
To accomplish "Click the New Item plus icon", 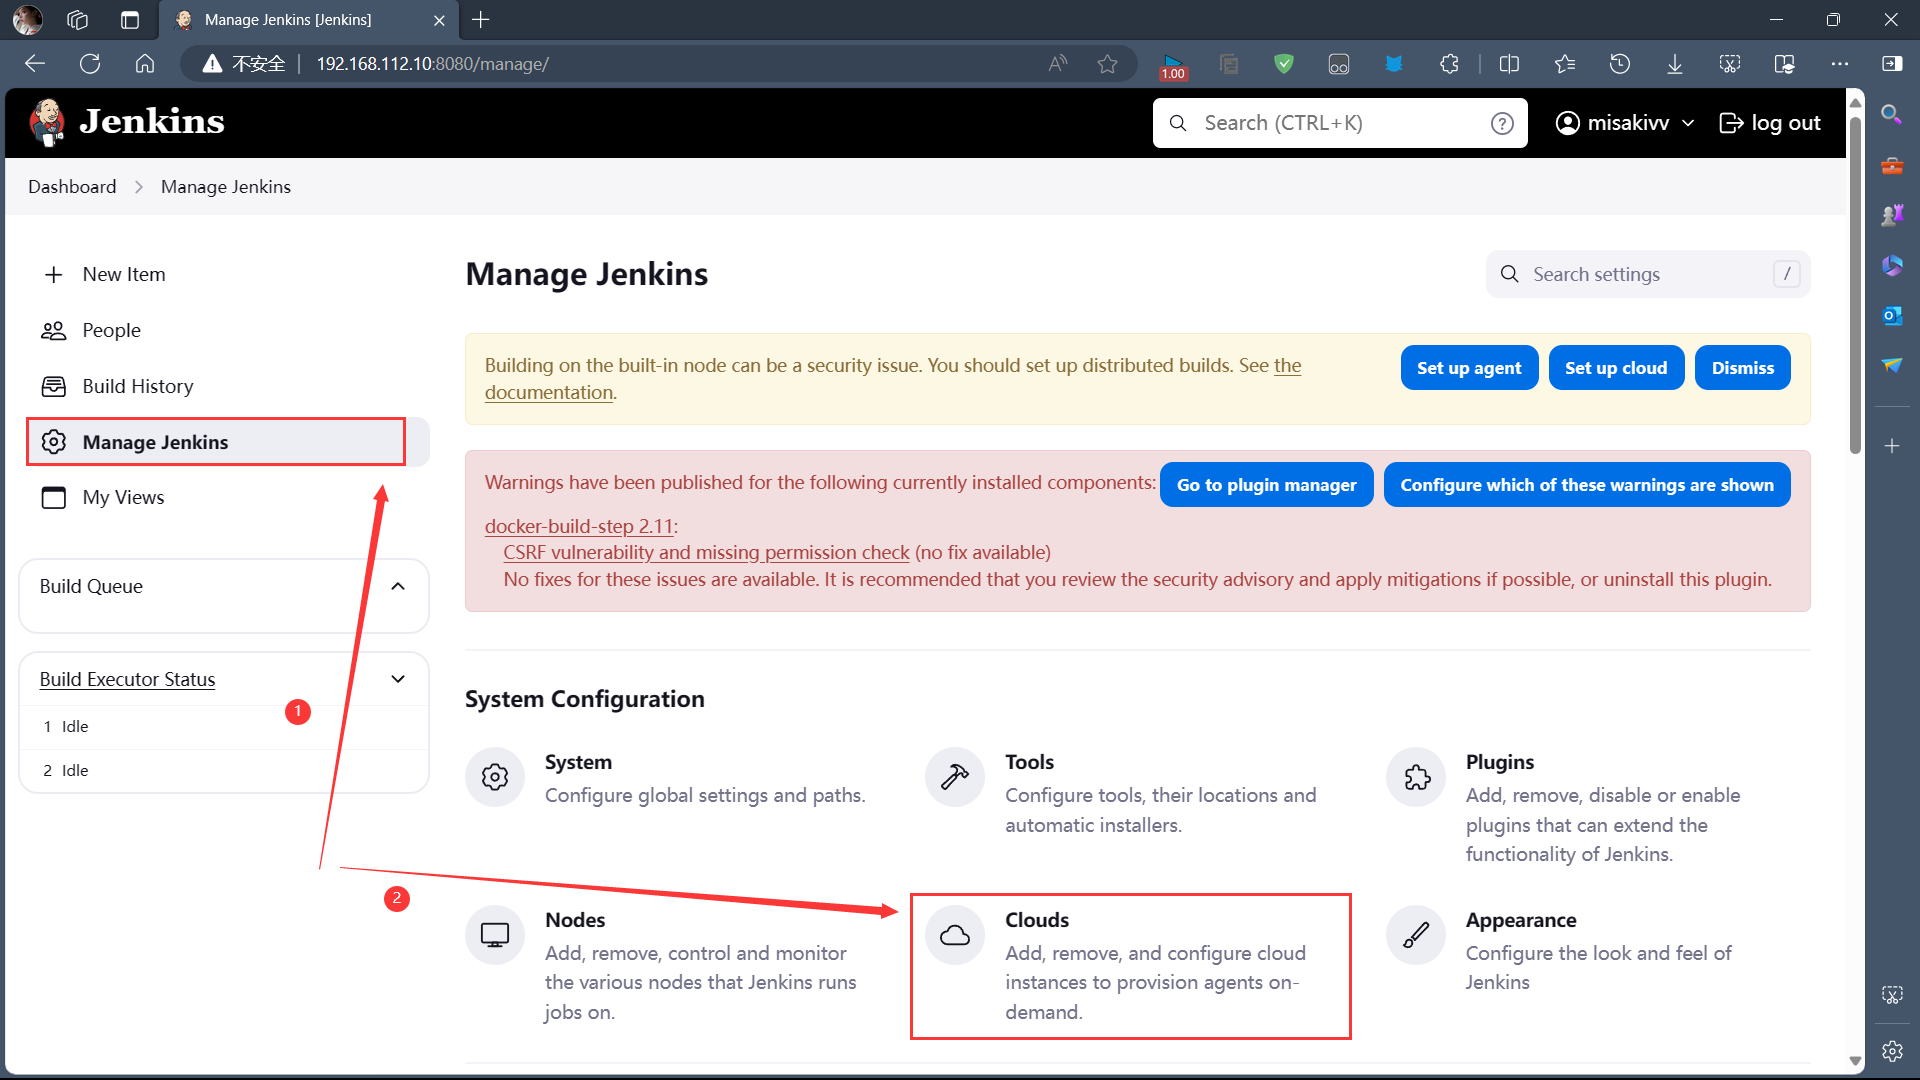I will click(x=54, y=274).
